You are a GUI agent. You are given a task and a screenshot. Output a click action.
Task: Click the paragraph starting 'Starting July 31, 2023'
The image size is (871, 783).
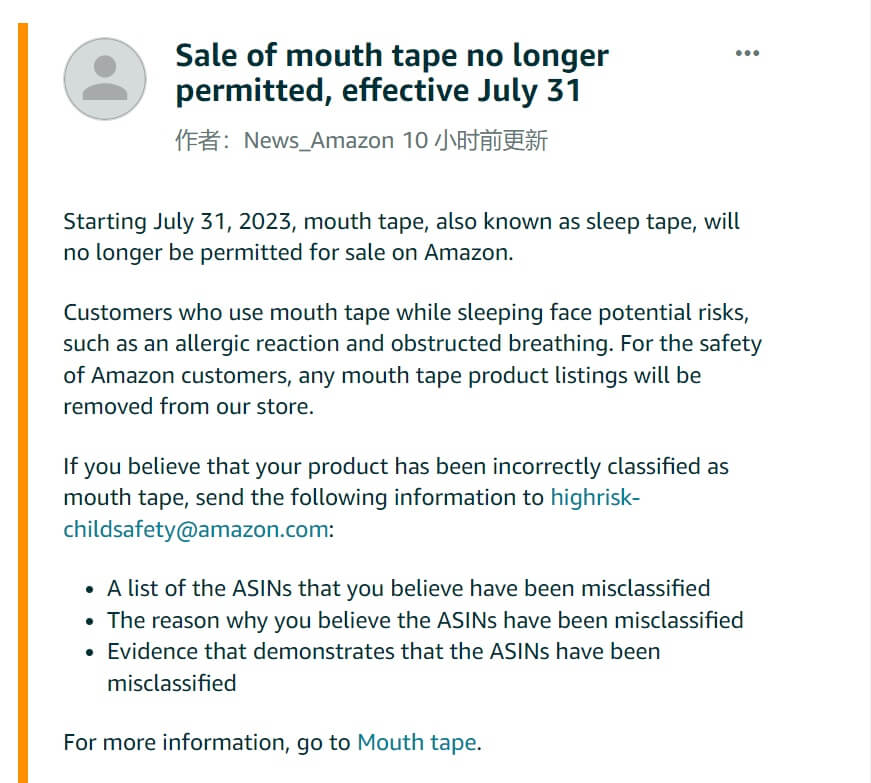pyautogui.click(x=400, y=236)
